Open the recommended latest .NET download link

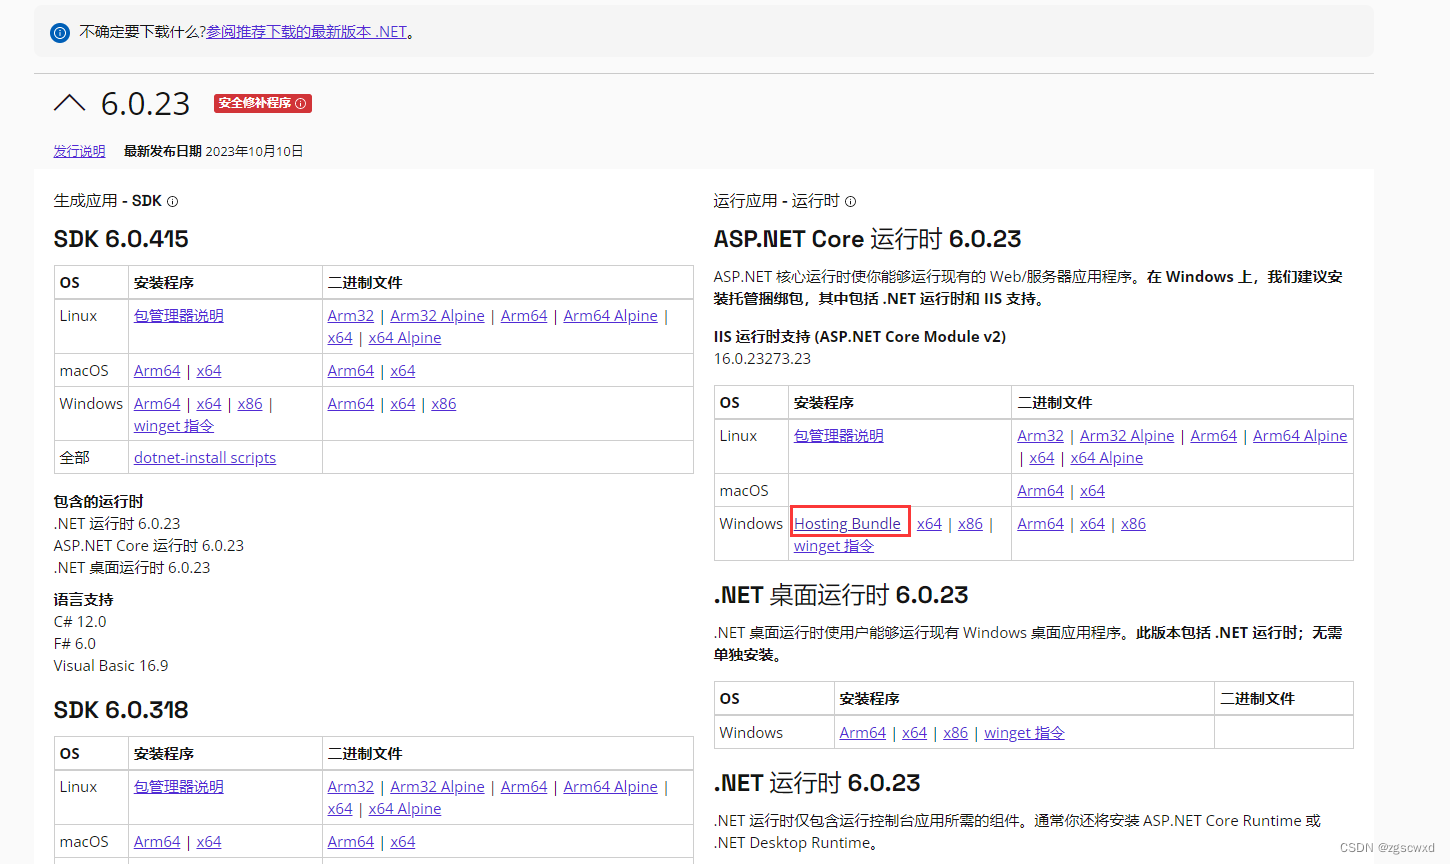306,32
